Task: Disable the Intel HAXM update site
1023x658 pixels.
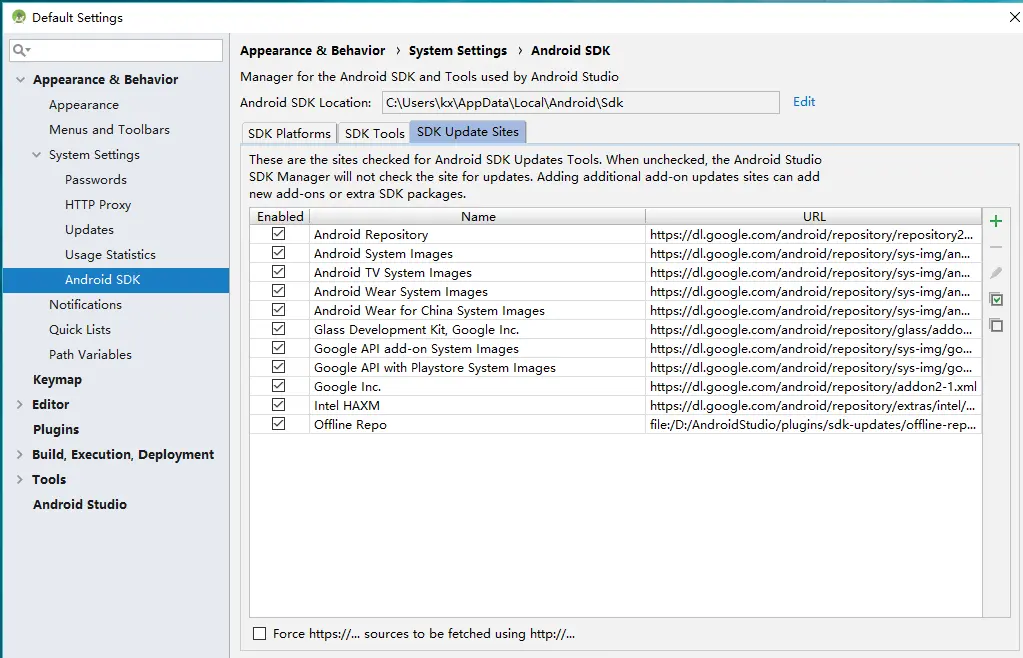Action: (278, 405)
